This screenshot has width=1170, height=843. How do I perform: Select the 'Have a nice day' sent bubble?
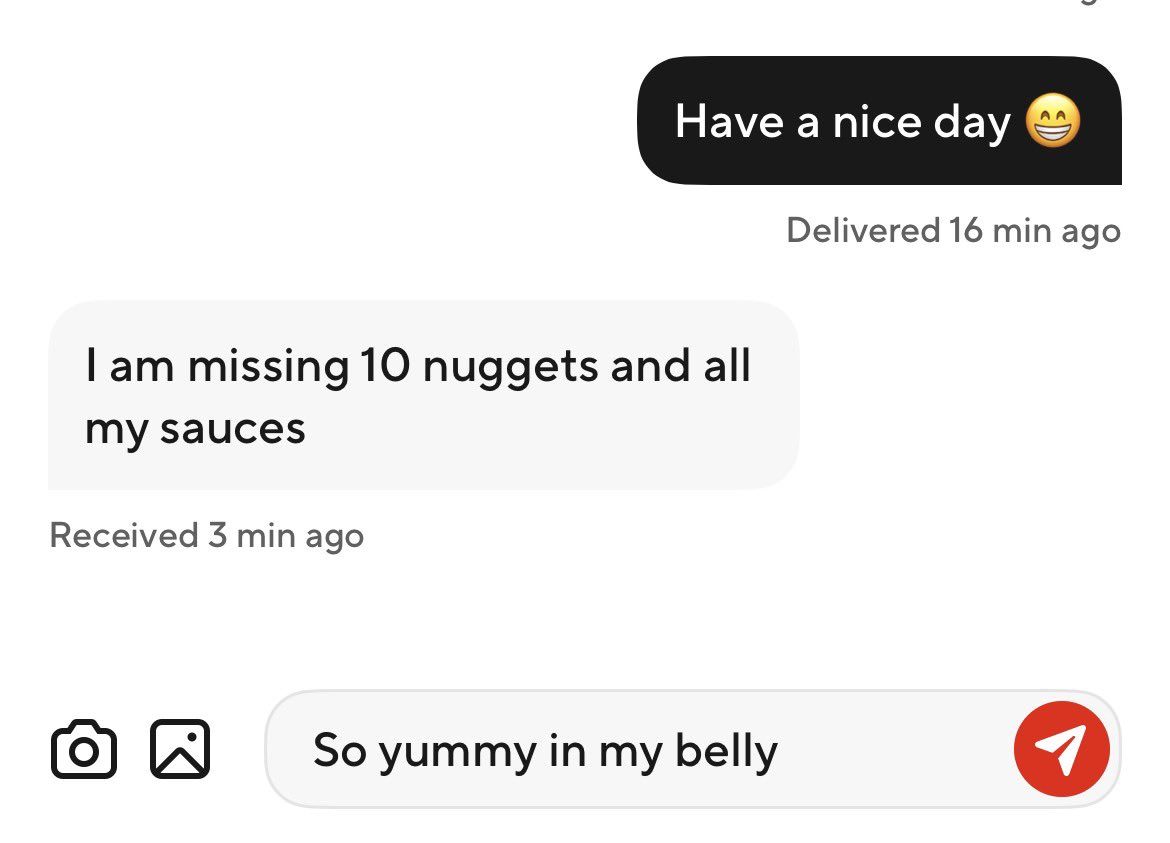click(x=879, y=120)
